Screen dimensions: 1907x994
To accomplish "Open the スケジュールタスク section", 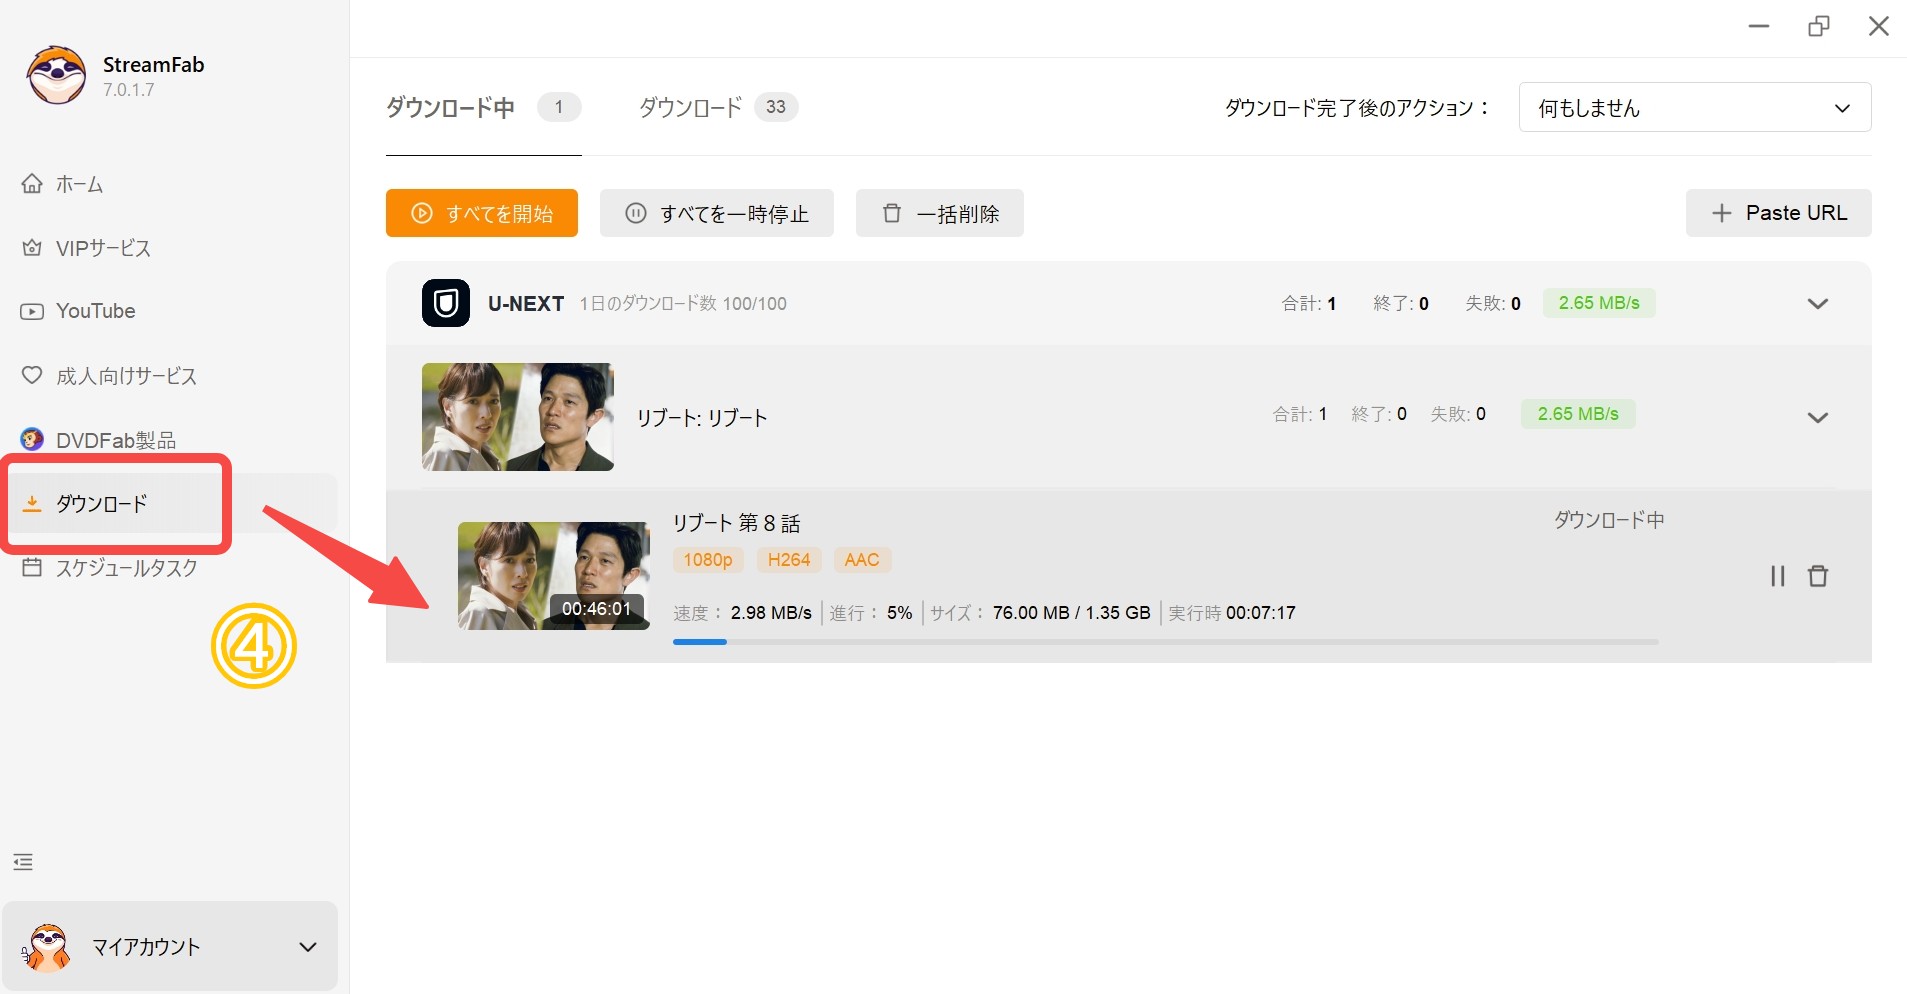I will (x=126, y=568).
